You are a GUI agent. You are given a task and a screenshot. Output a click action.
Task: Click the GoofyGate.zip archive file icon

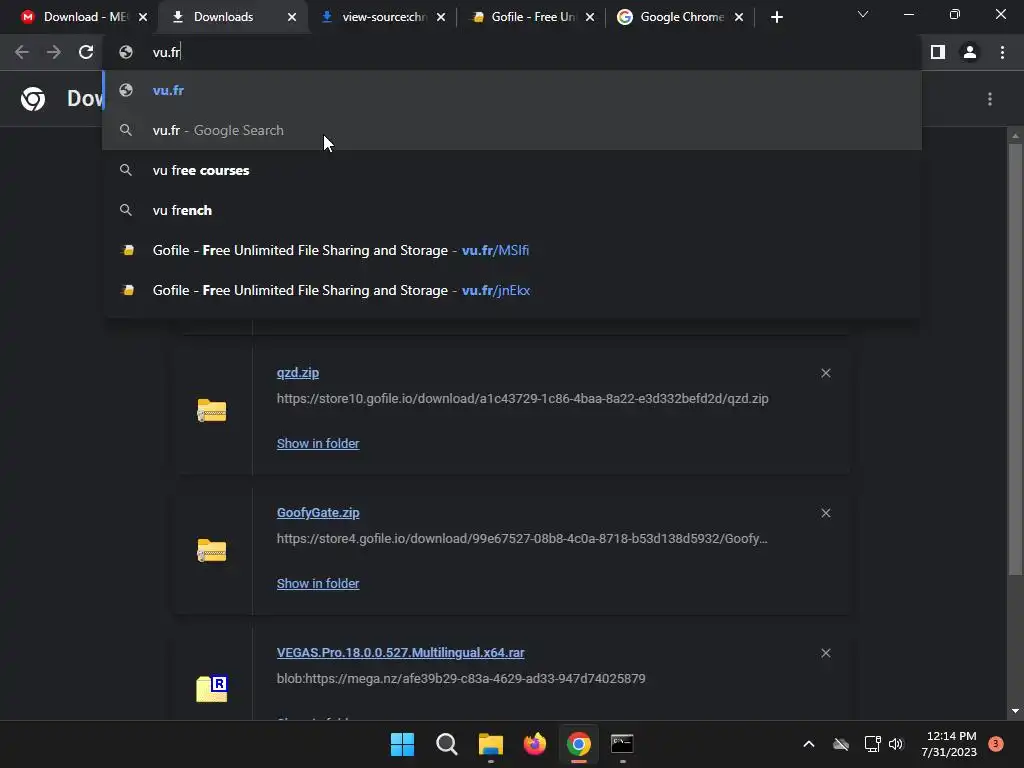[x=212, y=550]
